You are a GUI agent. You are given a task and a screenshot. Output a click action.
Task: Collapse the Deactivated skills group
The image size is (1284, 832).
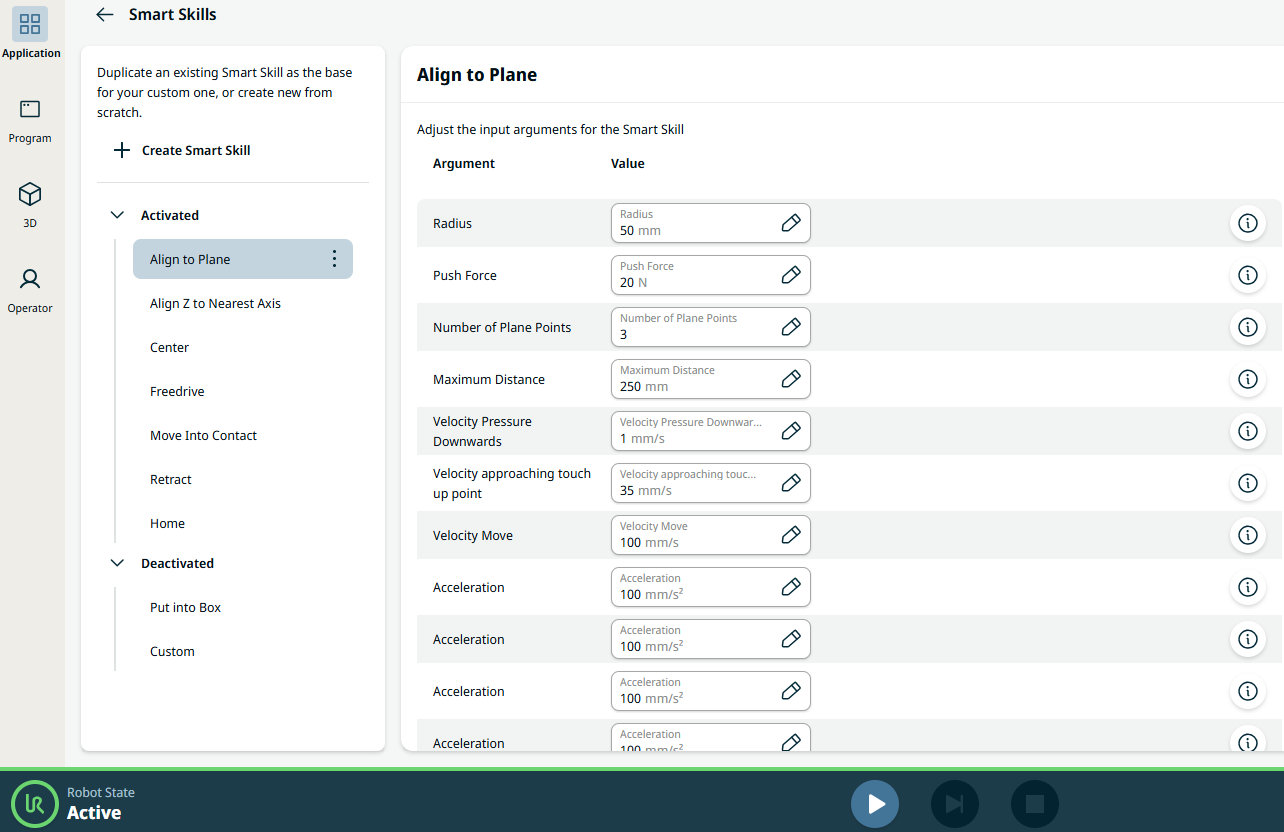pos(117,563)
